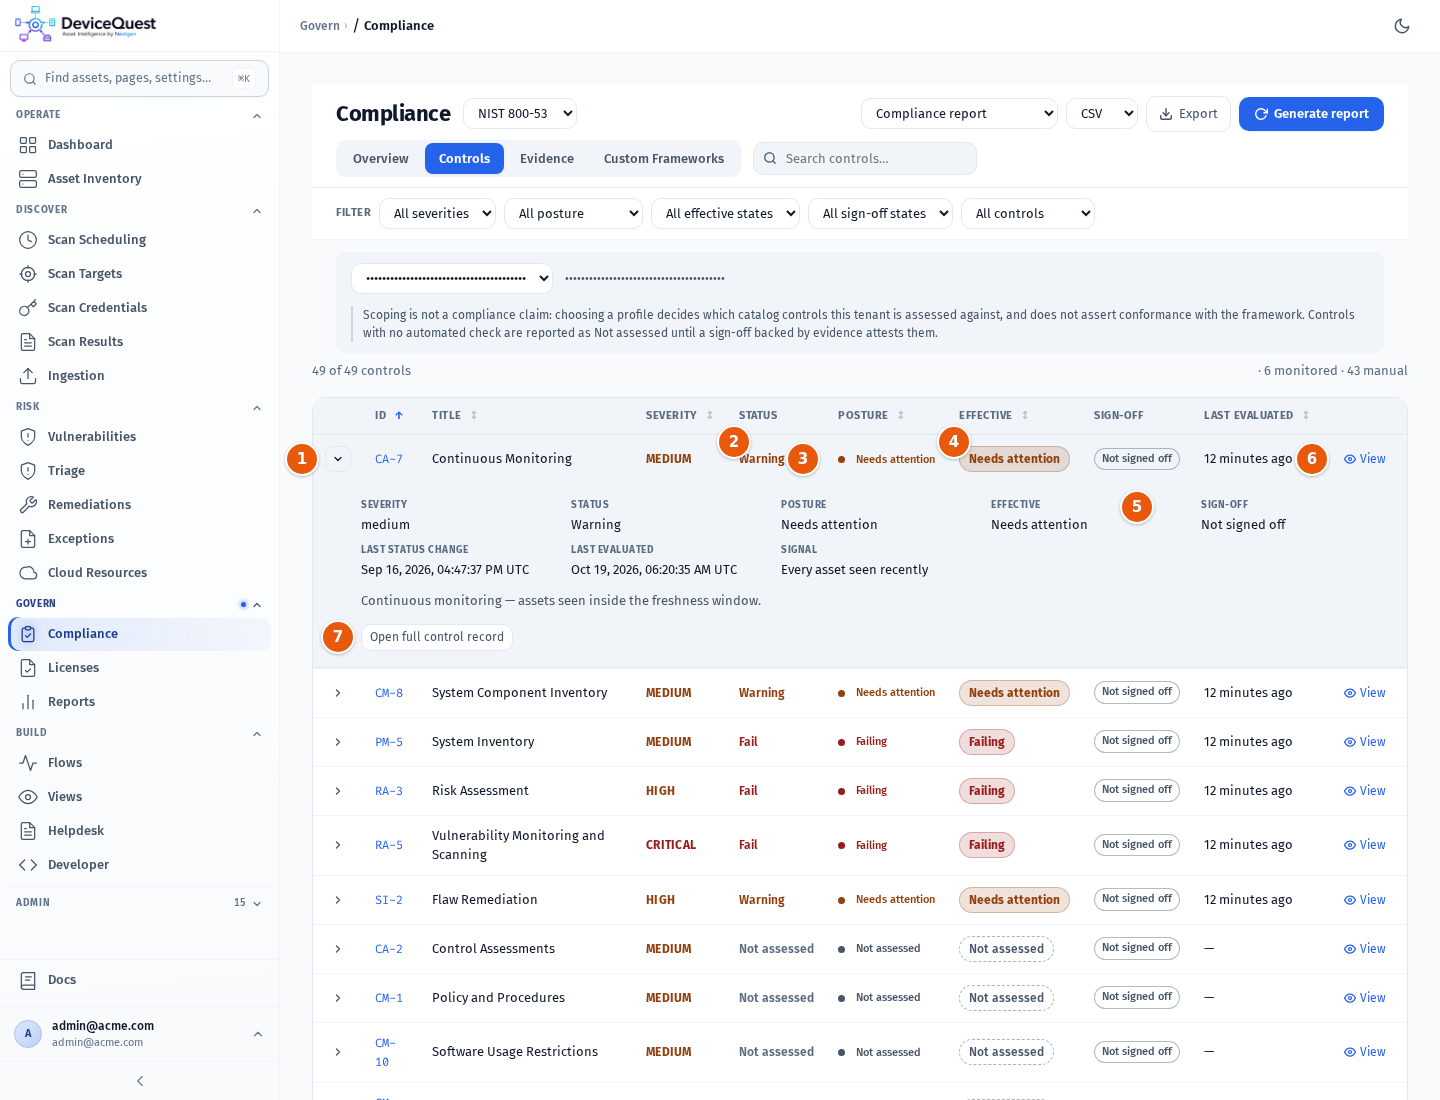
Task: Sort controls by Posture column
Action: 871,415
